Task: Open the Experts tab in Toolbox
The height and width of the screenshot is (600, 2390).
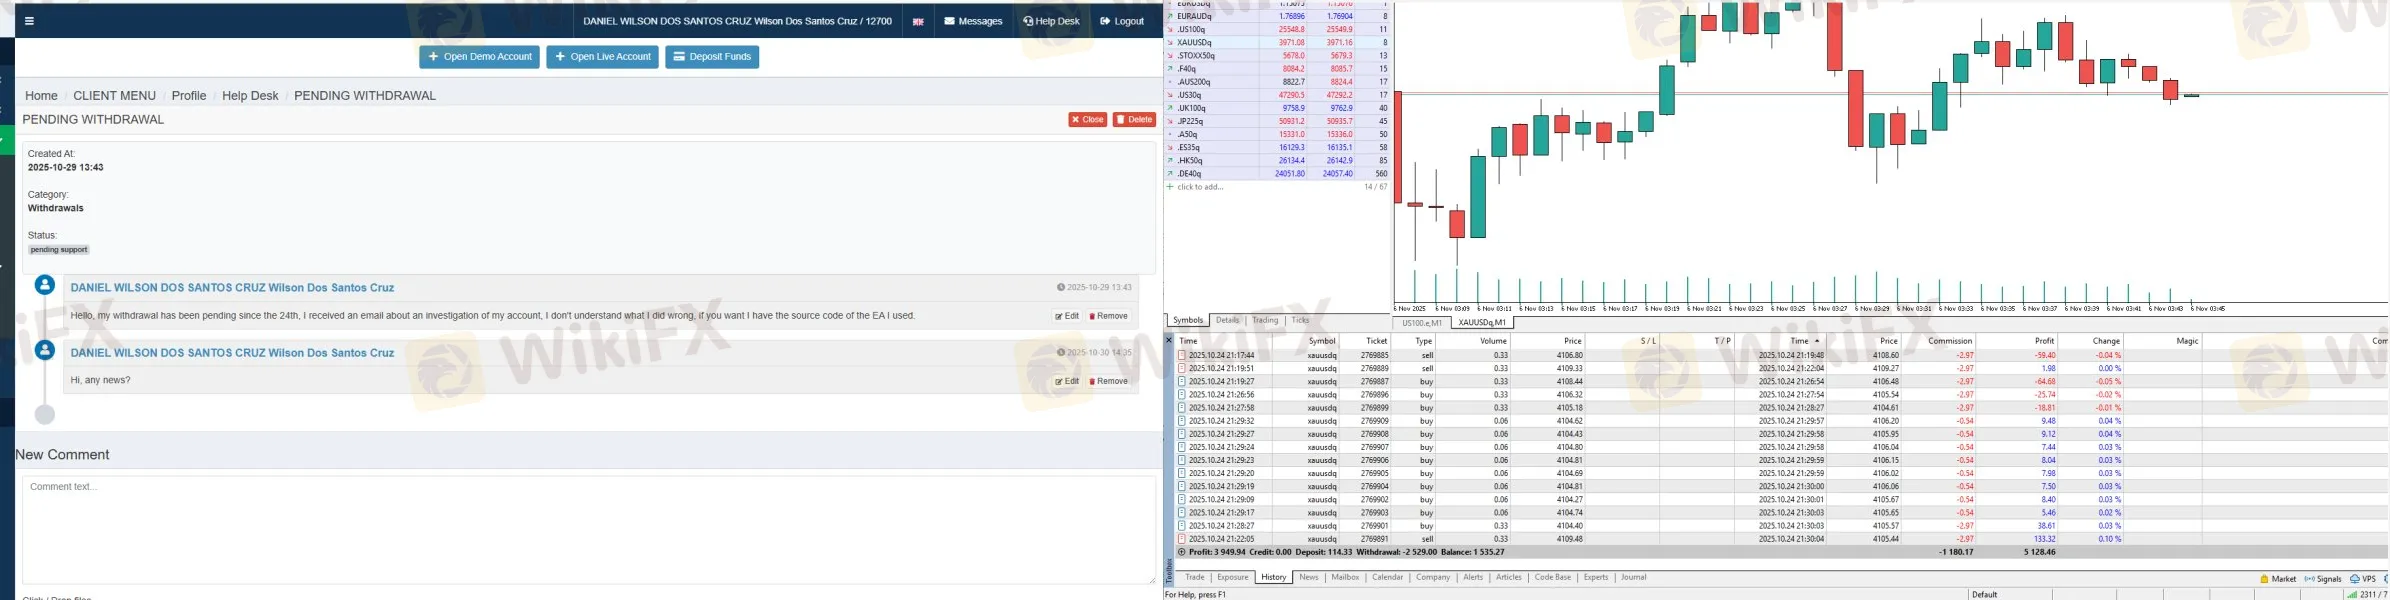Action: (x=1596, y=578)
